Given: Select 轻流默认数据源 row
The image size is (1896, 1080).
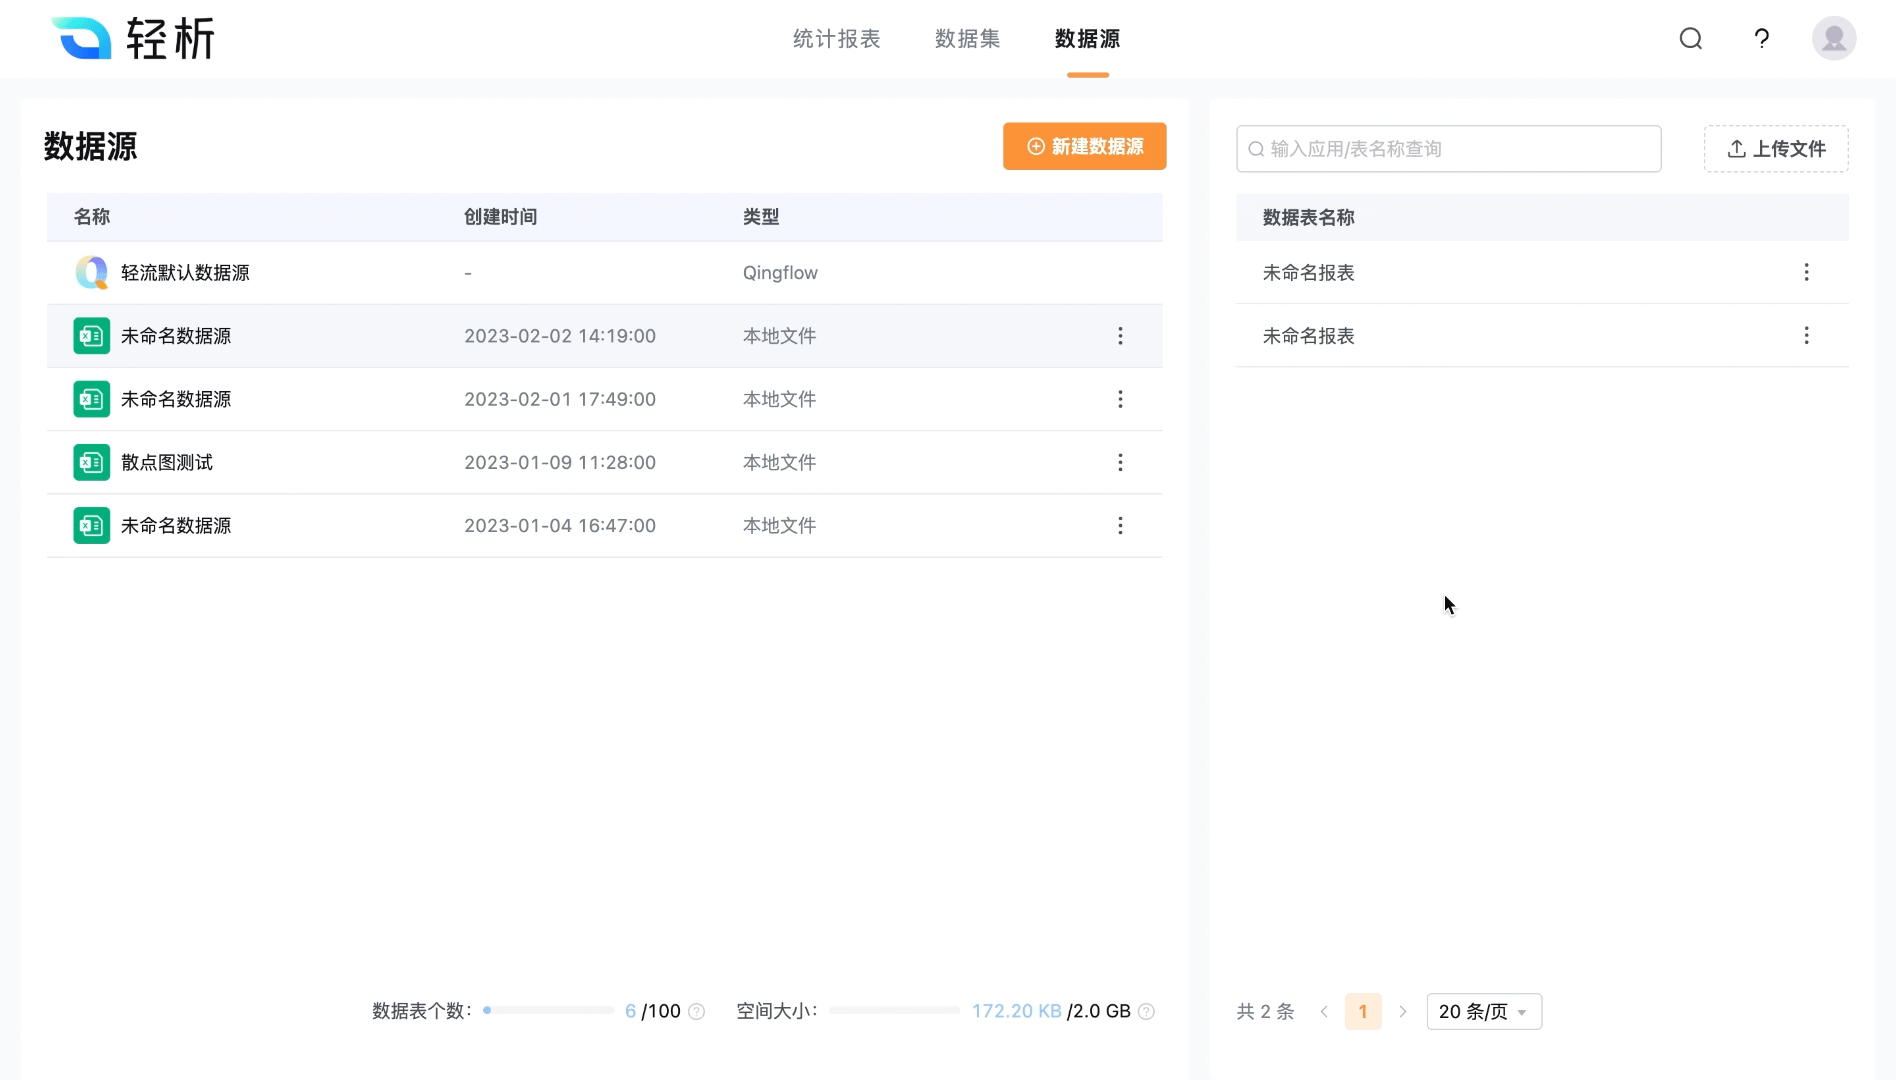Looking at the screenshot, I should click(x=604, y=272).
